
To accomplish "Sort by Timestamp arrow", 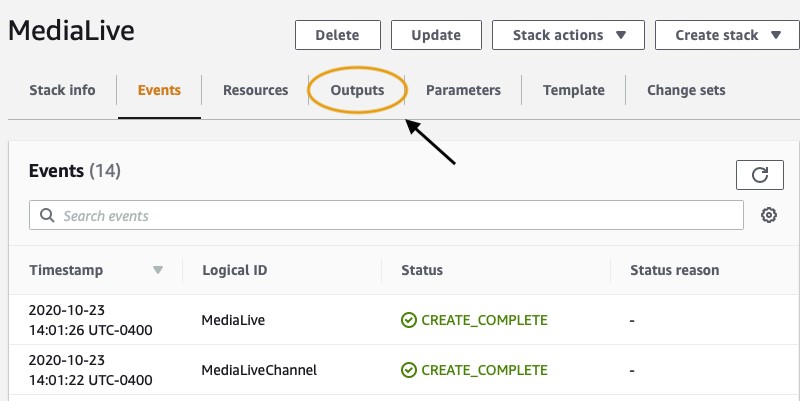I will (158, 270).
